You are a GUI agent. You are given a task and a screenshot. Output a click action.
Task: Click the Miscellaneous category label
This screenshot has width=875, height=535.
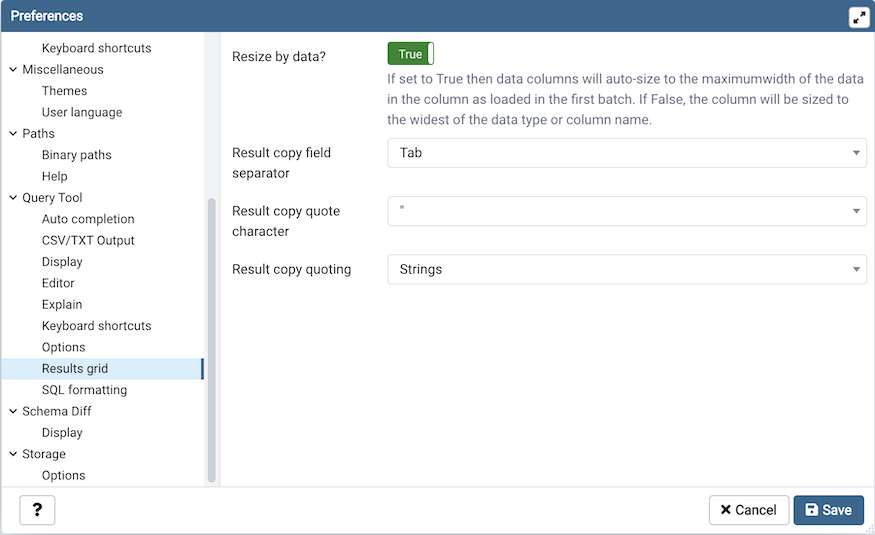point(63,70)
